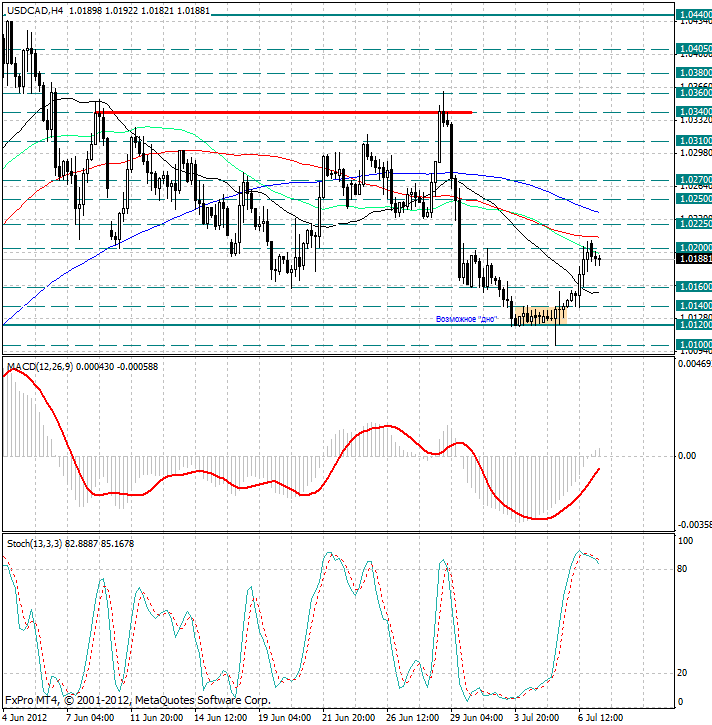
Task: Click the 6 Jul 12:00 time label
Action: click(x=602, y=717)
